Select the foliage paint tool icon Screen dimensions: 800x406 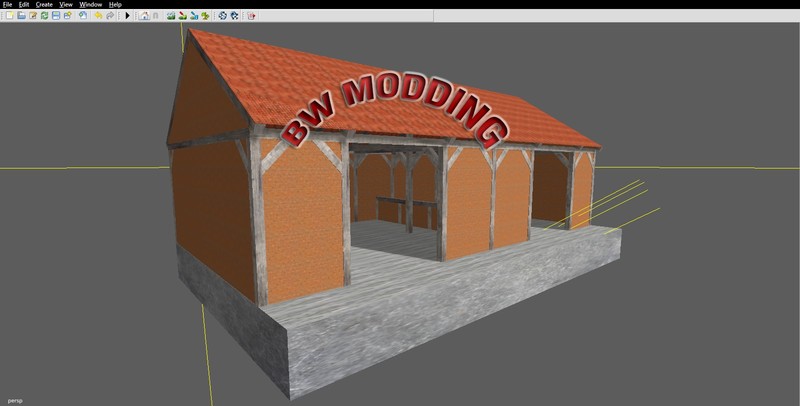coord(205,16)
